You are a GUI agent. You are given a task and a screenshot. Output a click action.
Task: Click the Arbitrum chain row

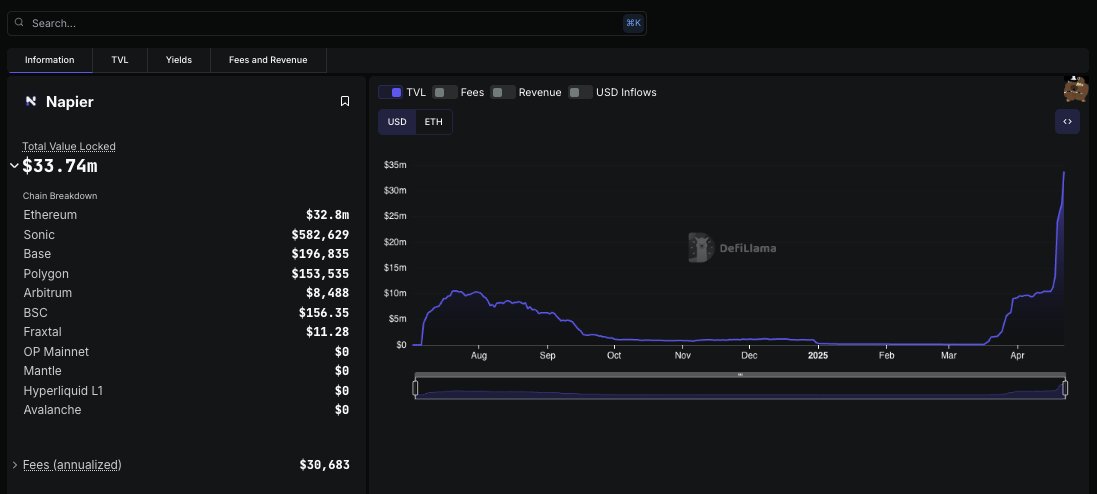(x=186, y=293)
